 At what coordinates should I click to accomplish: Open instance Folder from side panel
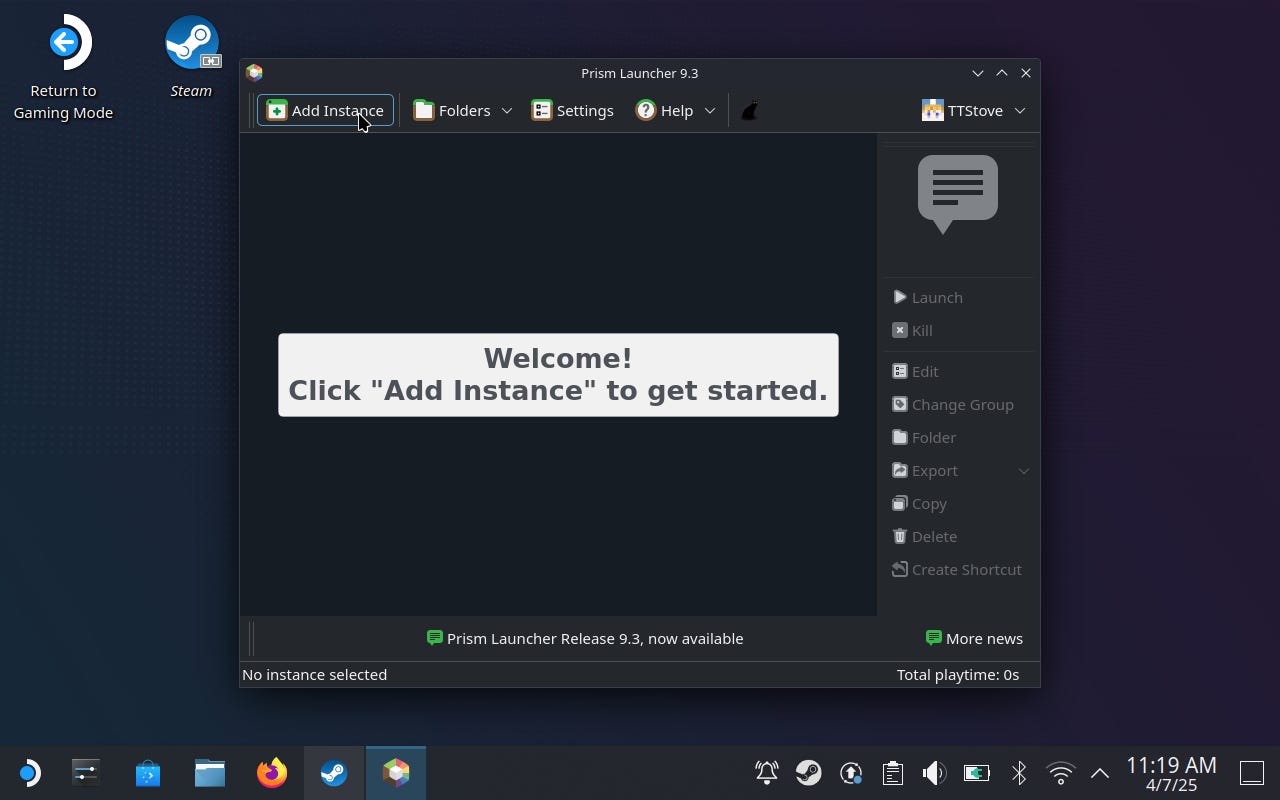(924, 437)
